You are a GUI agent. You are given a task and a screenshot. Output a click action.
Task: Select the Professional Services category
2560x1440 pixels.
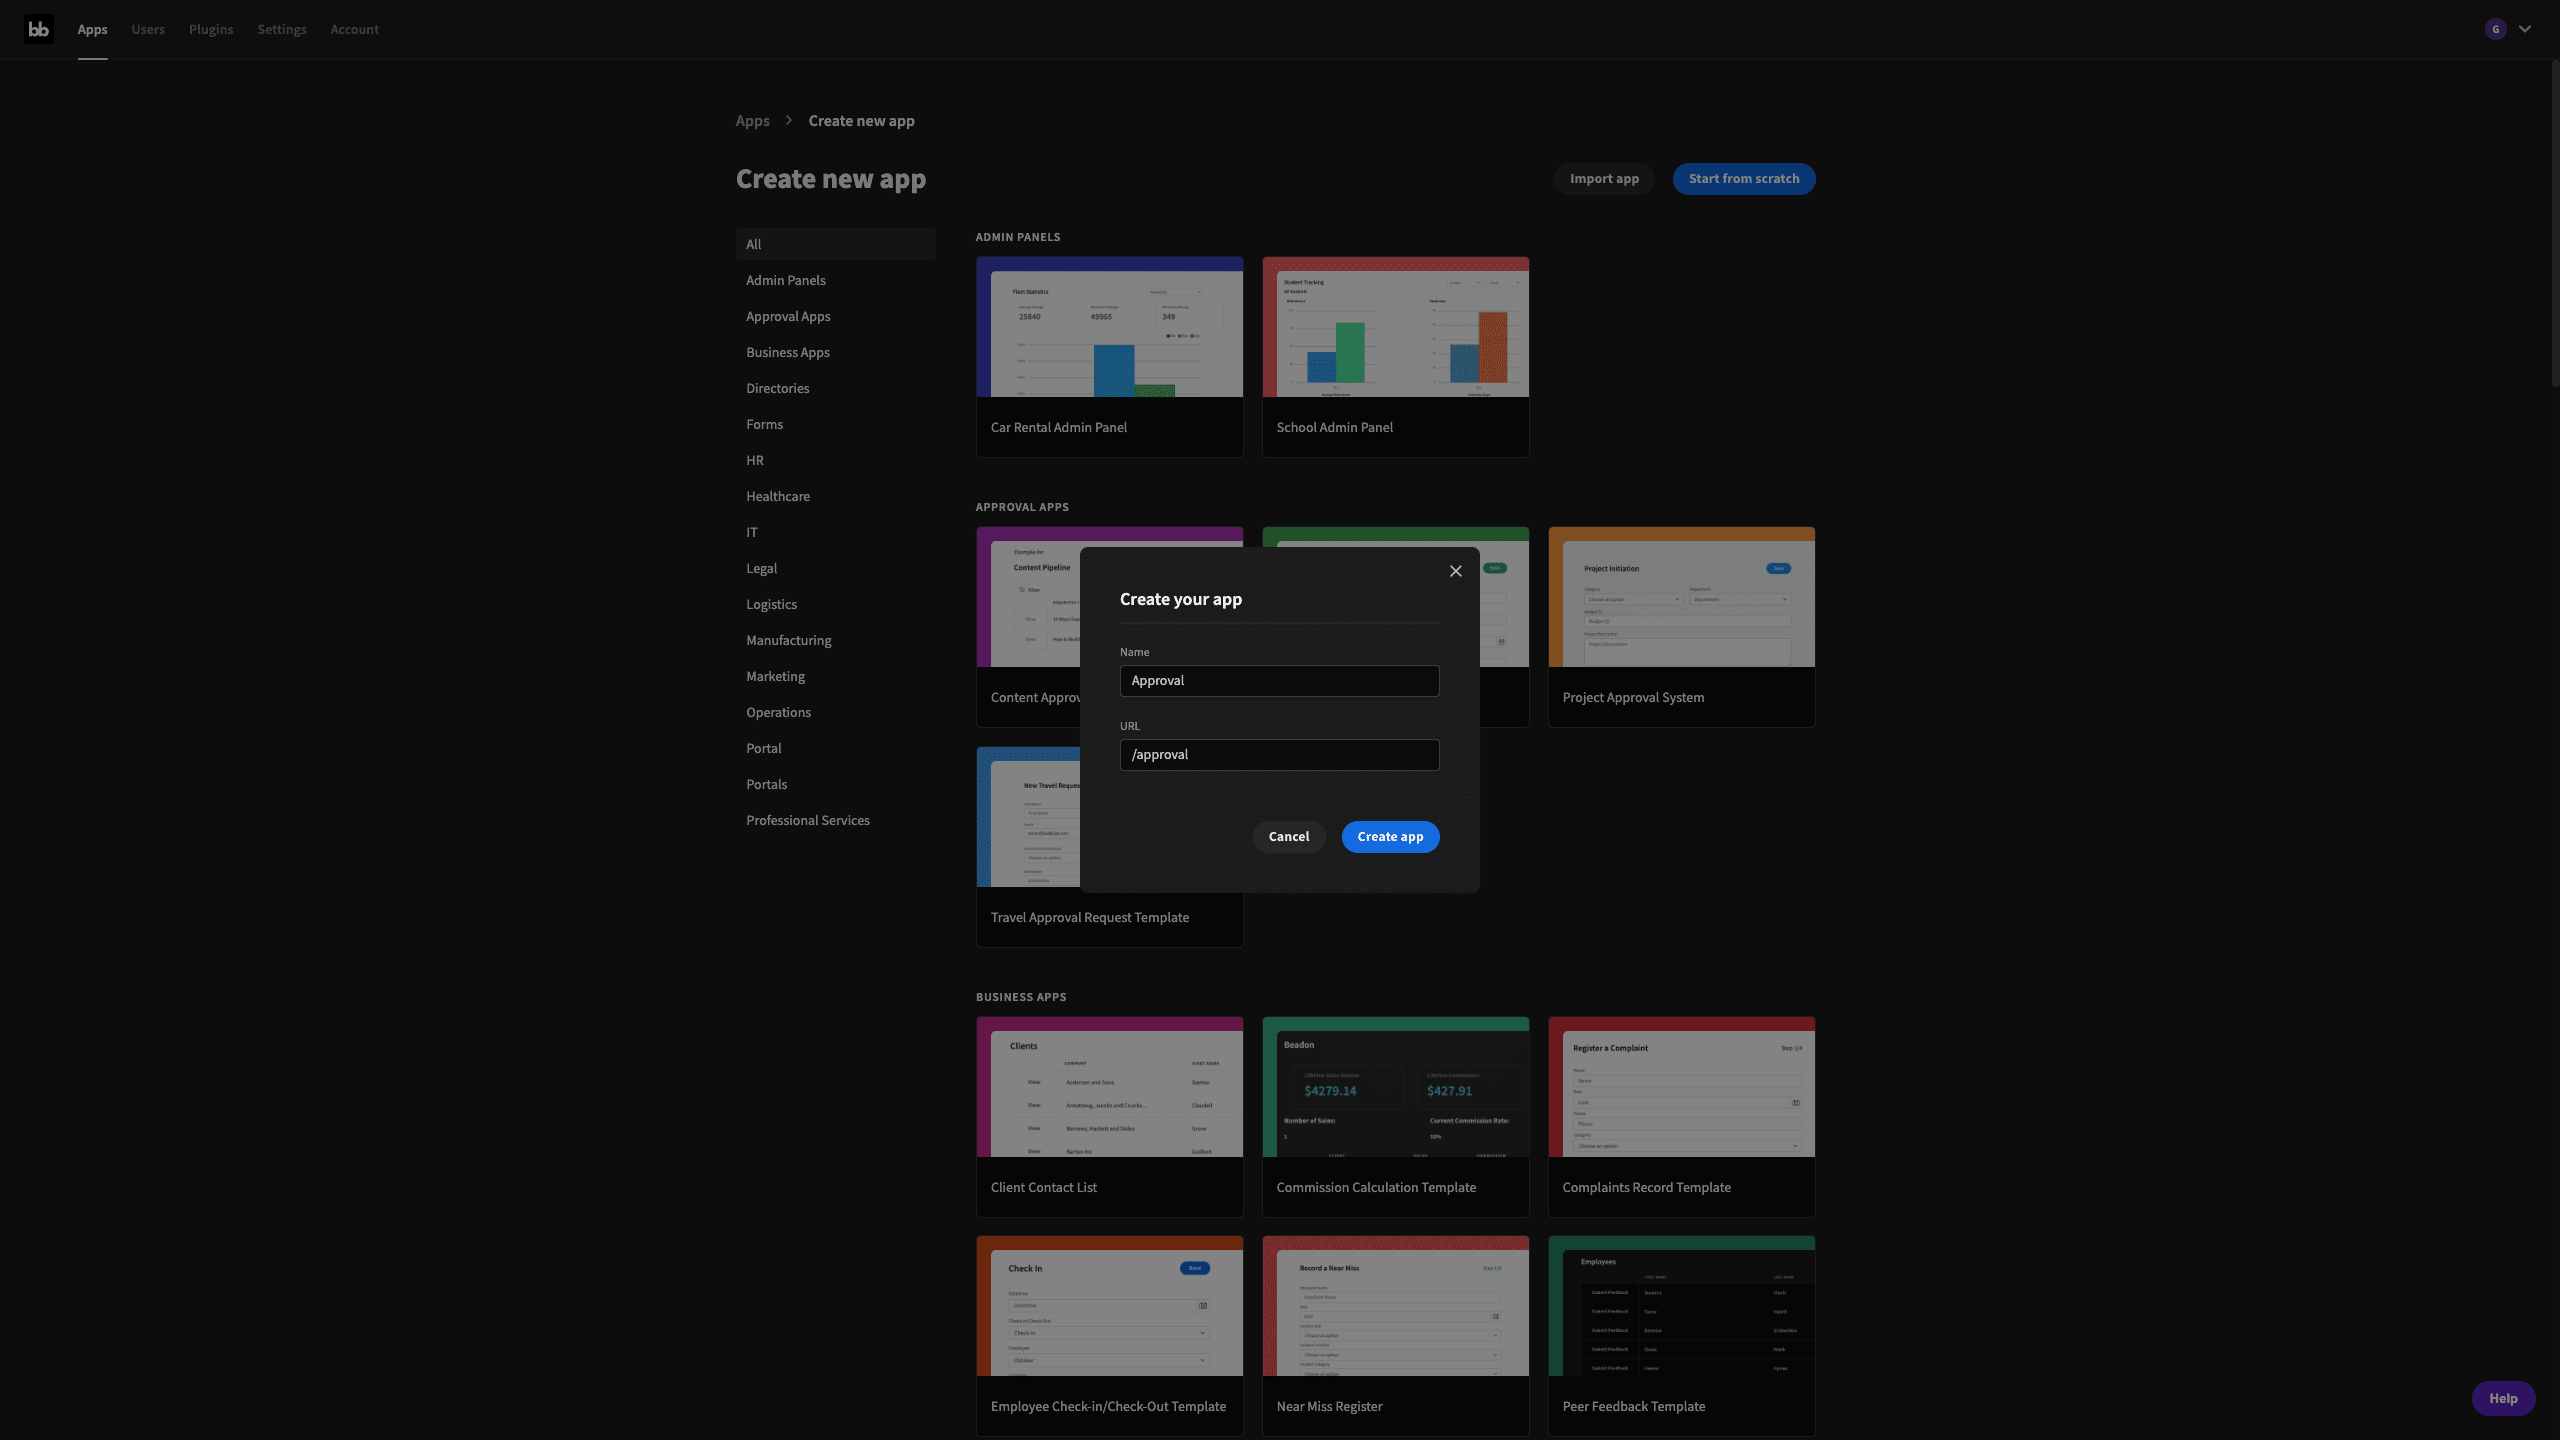click(836, 820)
